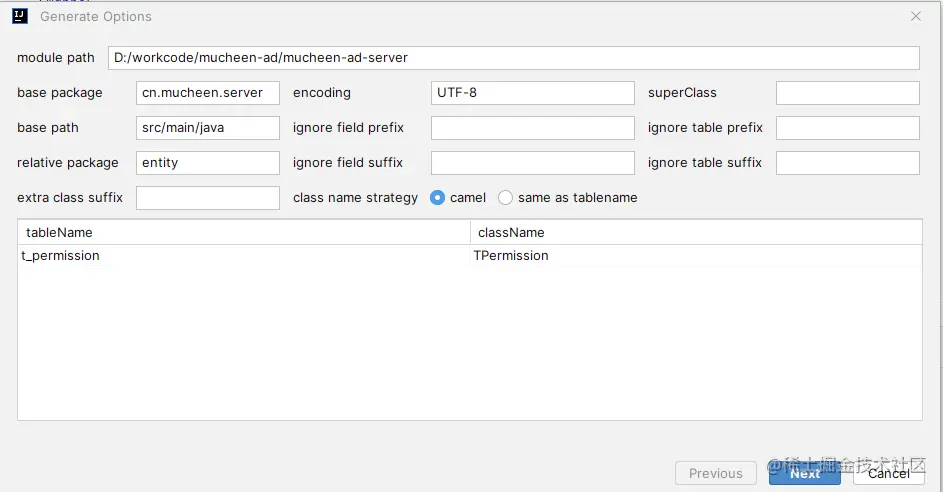The height and width of the screenshot is (492, 943).
Task: Select the t_permission table cell
Action: [x=244, y=256]
